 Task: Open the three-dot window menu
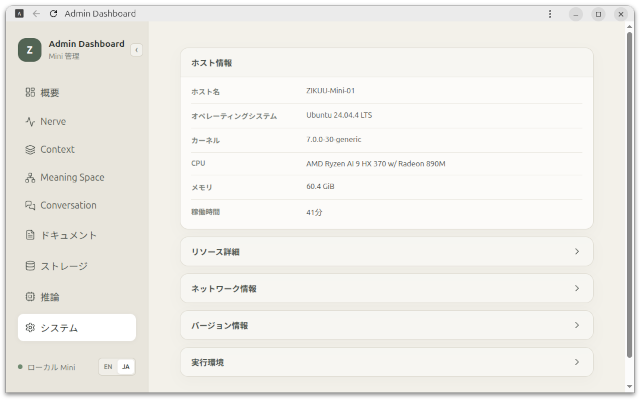point(550,14)
